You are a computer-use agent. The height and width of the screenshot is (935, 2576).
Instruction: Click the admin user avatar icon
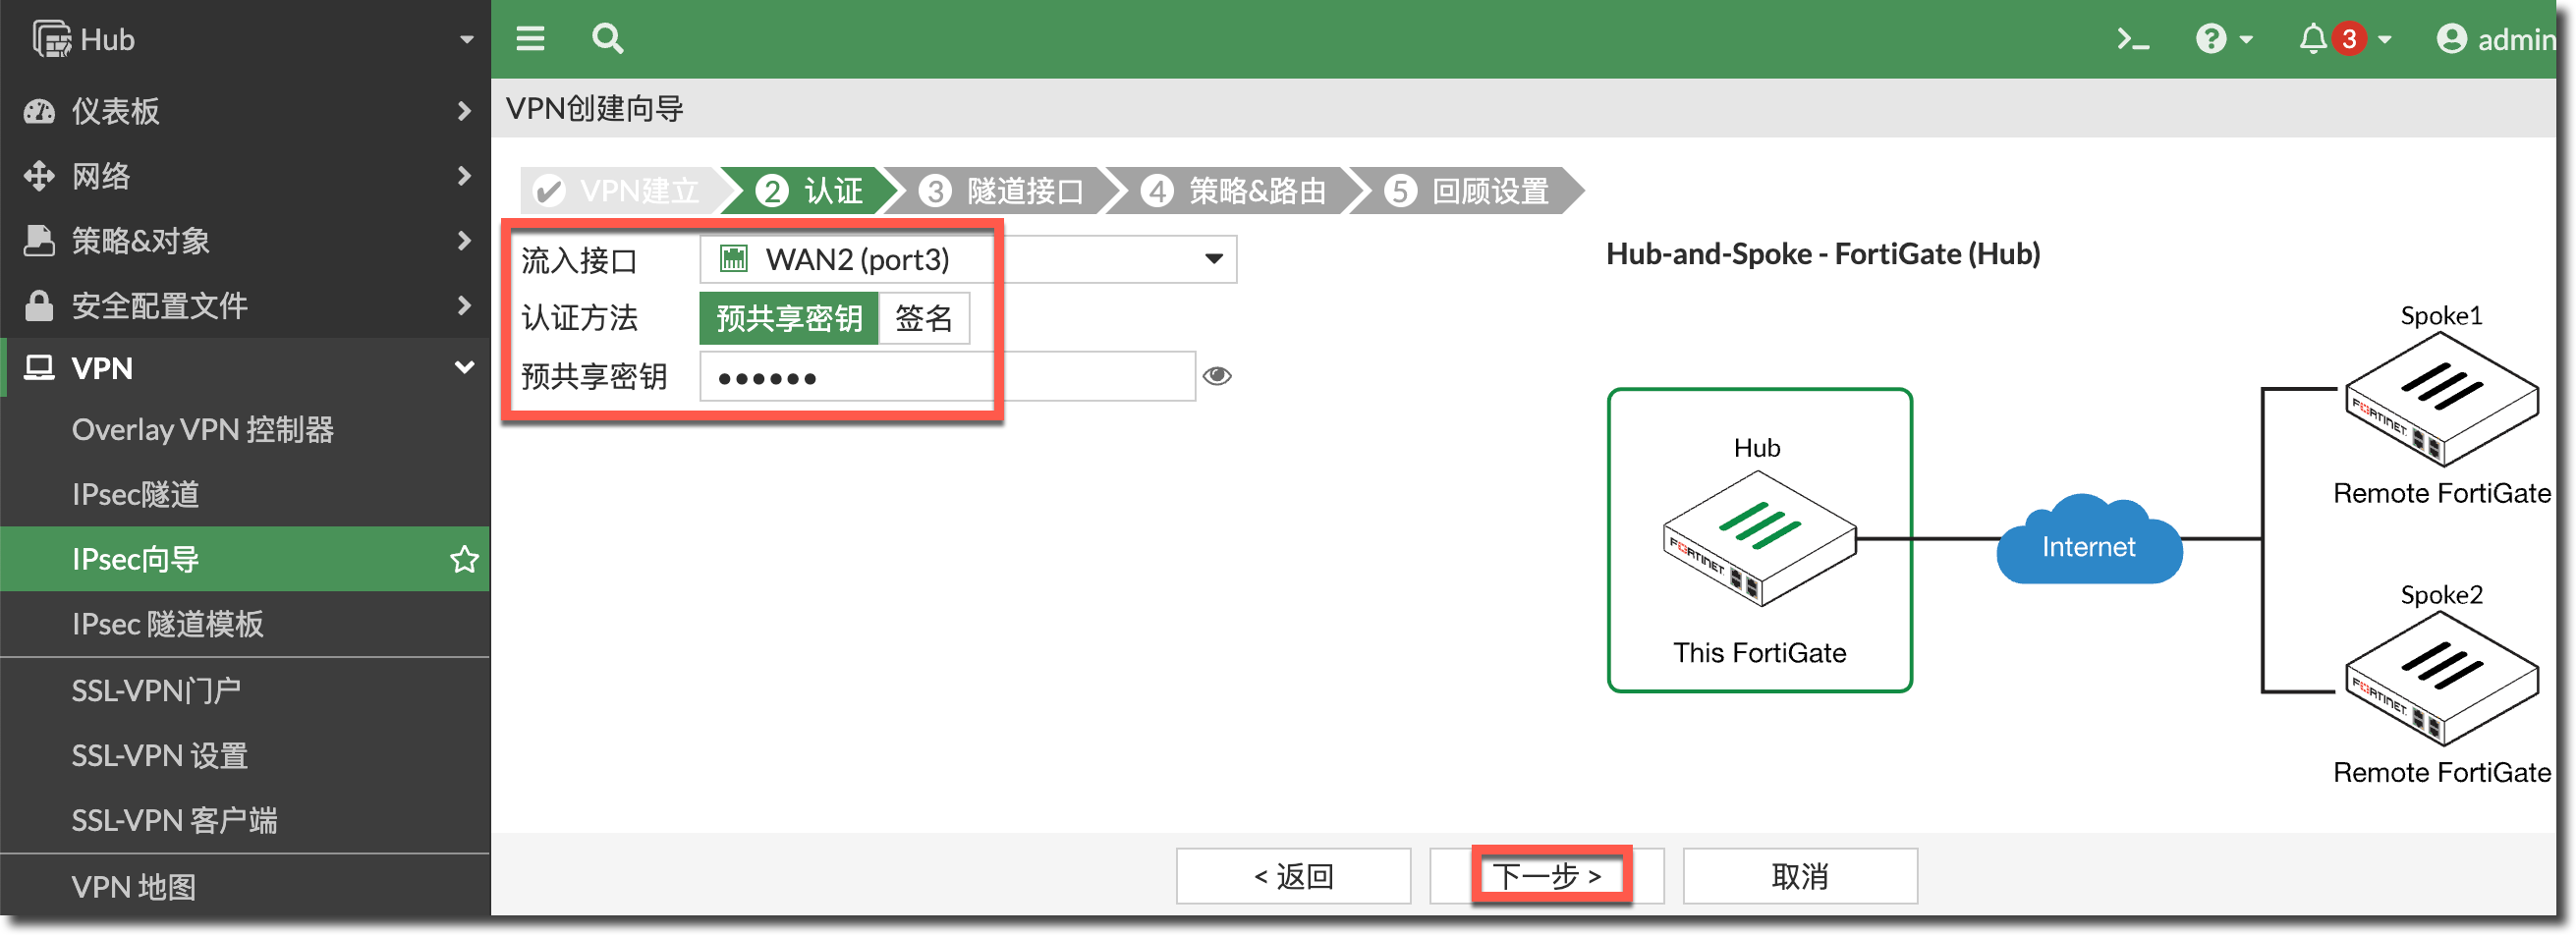(x=2451, y=39)
